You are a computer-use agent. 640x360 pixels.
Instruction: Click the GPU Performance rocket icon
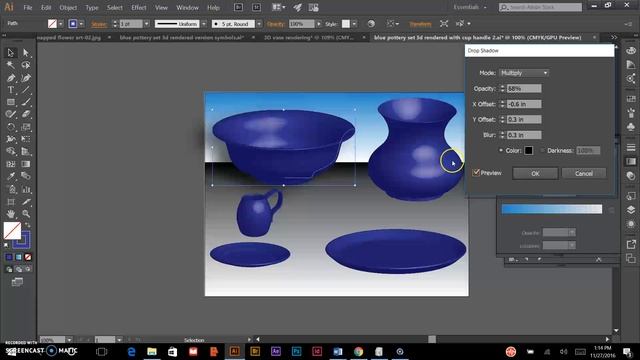coord(298,7)
